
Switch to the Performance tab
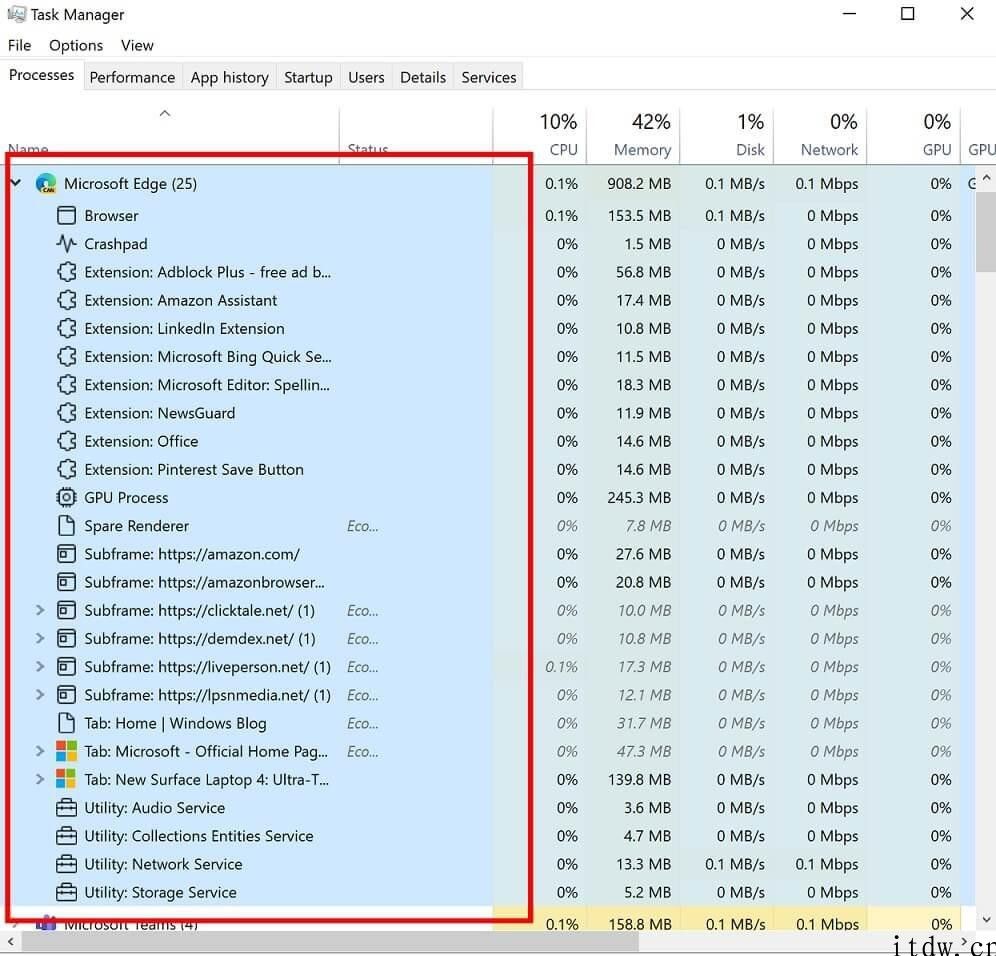(132, 77)
